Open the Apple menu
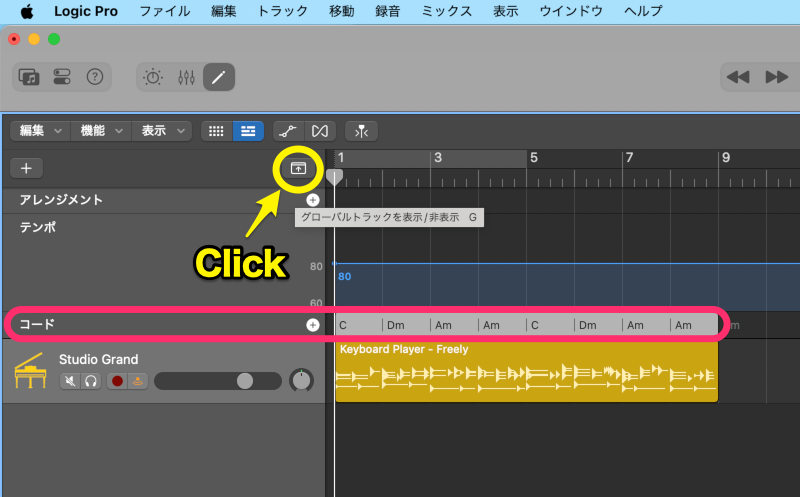Image resolution: width=800 pixels, height=497 pixels. click(x=27, y=11)
